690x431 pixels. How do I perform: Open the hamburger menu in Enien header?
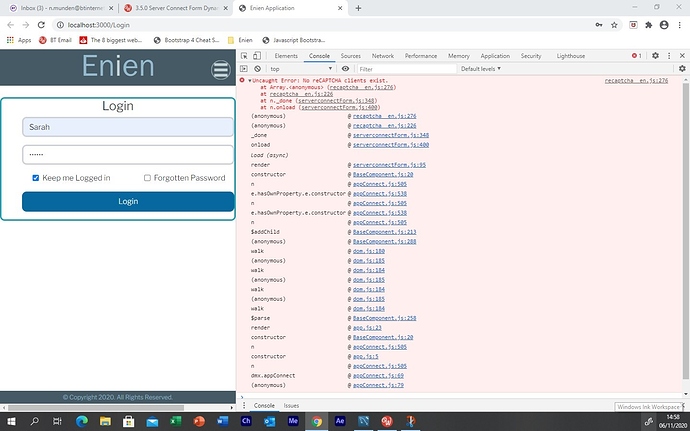click(x=221, y=69)
